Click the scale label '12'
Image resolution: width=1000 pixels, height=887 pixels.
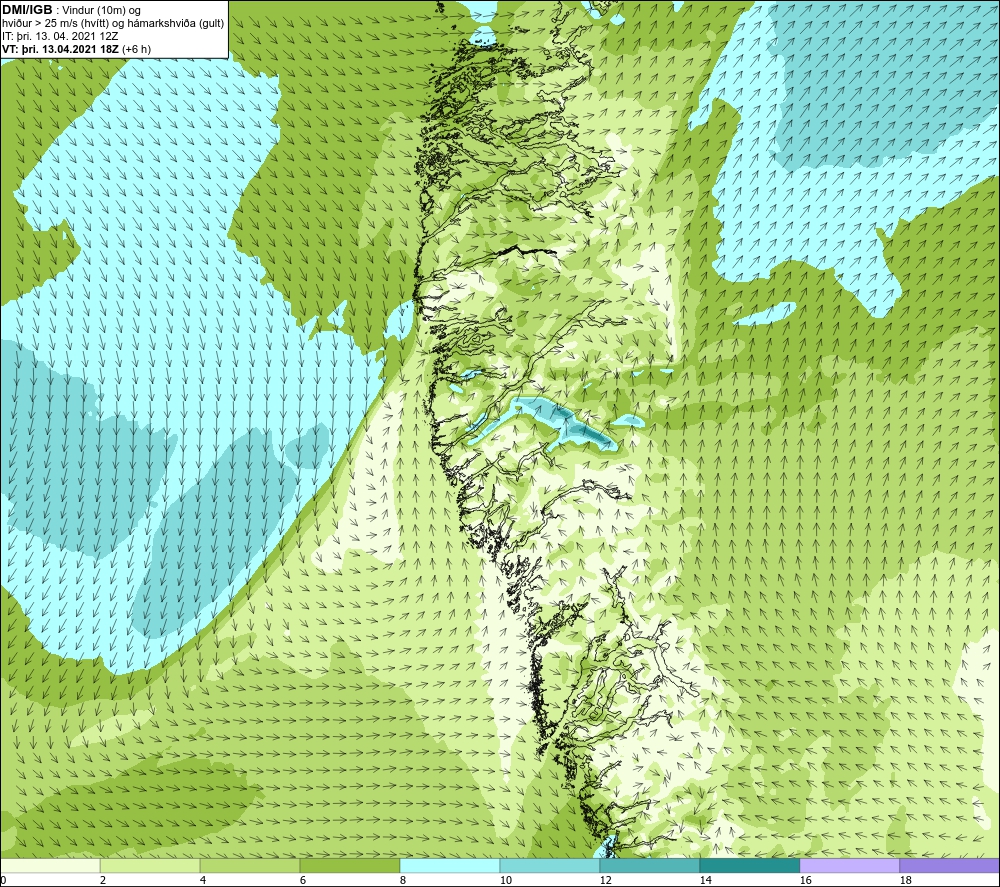point(605,880)
